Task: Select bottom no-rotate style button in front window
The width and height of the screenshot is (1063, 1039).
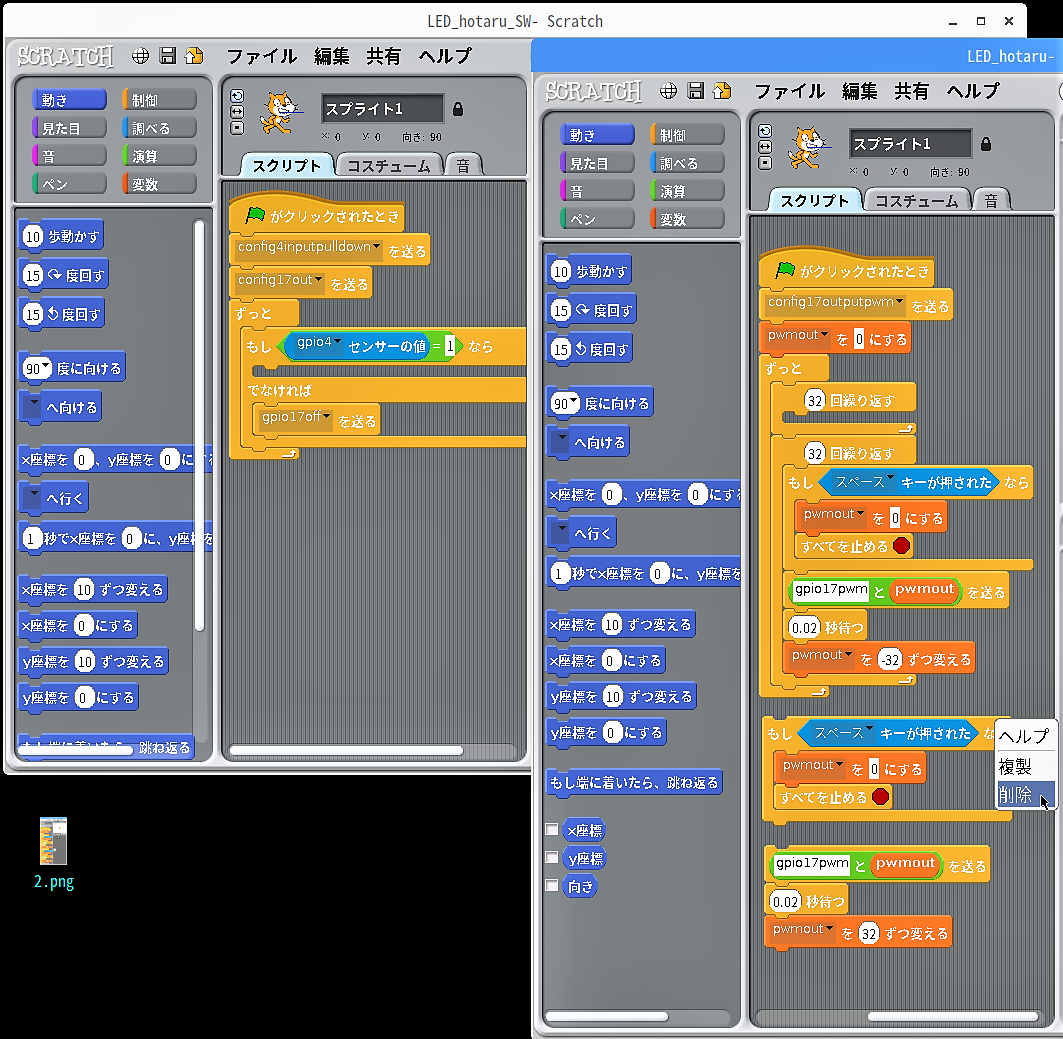Action: tap(765, 163)
